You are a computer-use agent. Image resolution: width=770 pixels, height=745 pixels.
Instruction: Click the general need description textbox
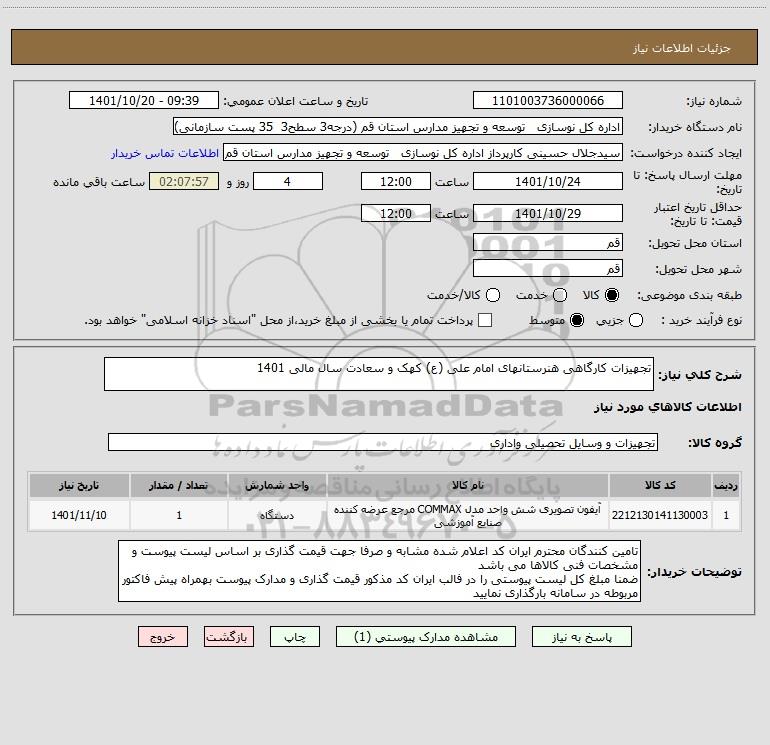coord(379,374)
